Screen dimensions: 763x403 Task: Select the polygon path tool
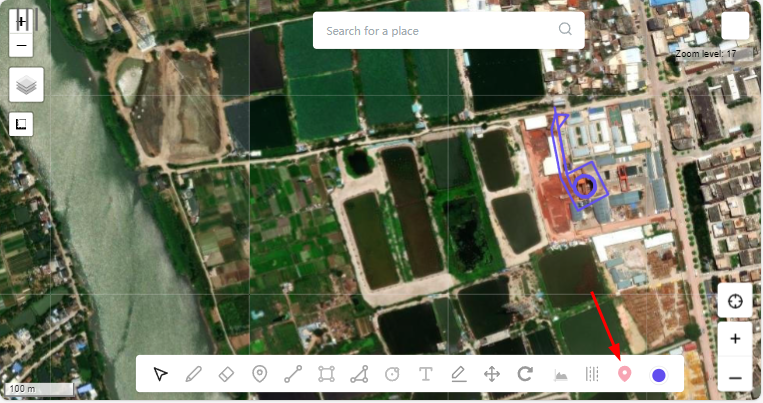pos(359,374)
